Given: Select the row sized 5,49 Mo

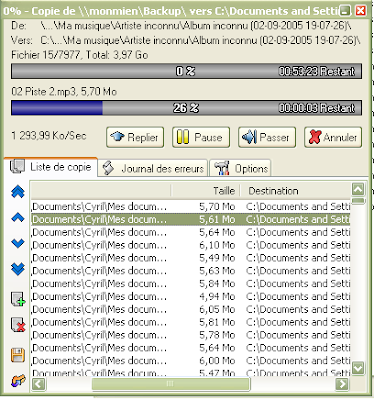Looking at the screenshot, I should tap(190, 258).
